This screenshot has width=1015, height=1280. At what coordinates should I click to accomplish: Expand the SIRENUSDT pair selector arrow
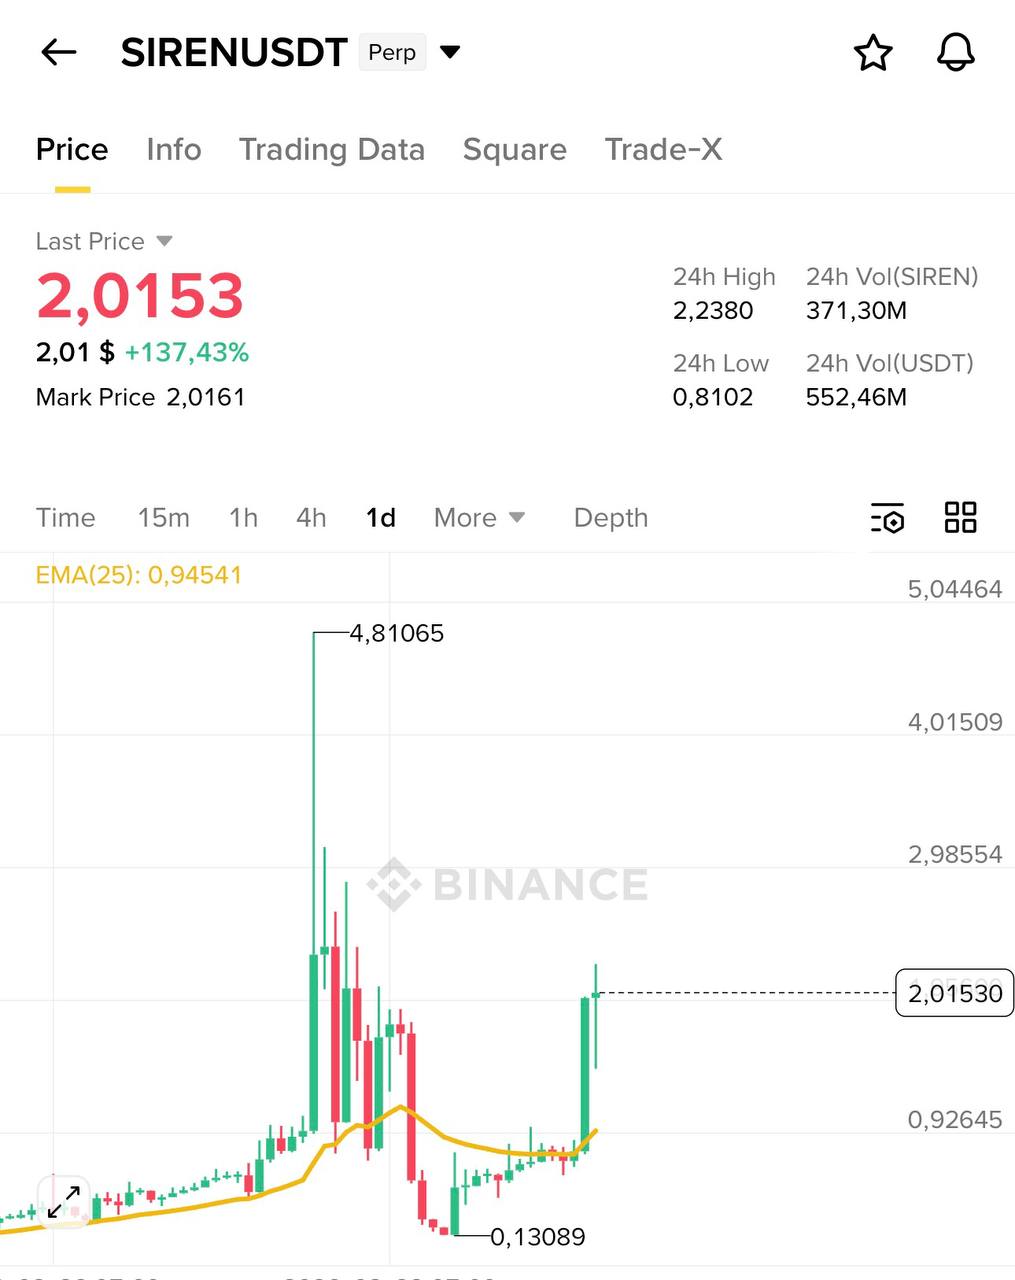pos(451,52)
